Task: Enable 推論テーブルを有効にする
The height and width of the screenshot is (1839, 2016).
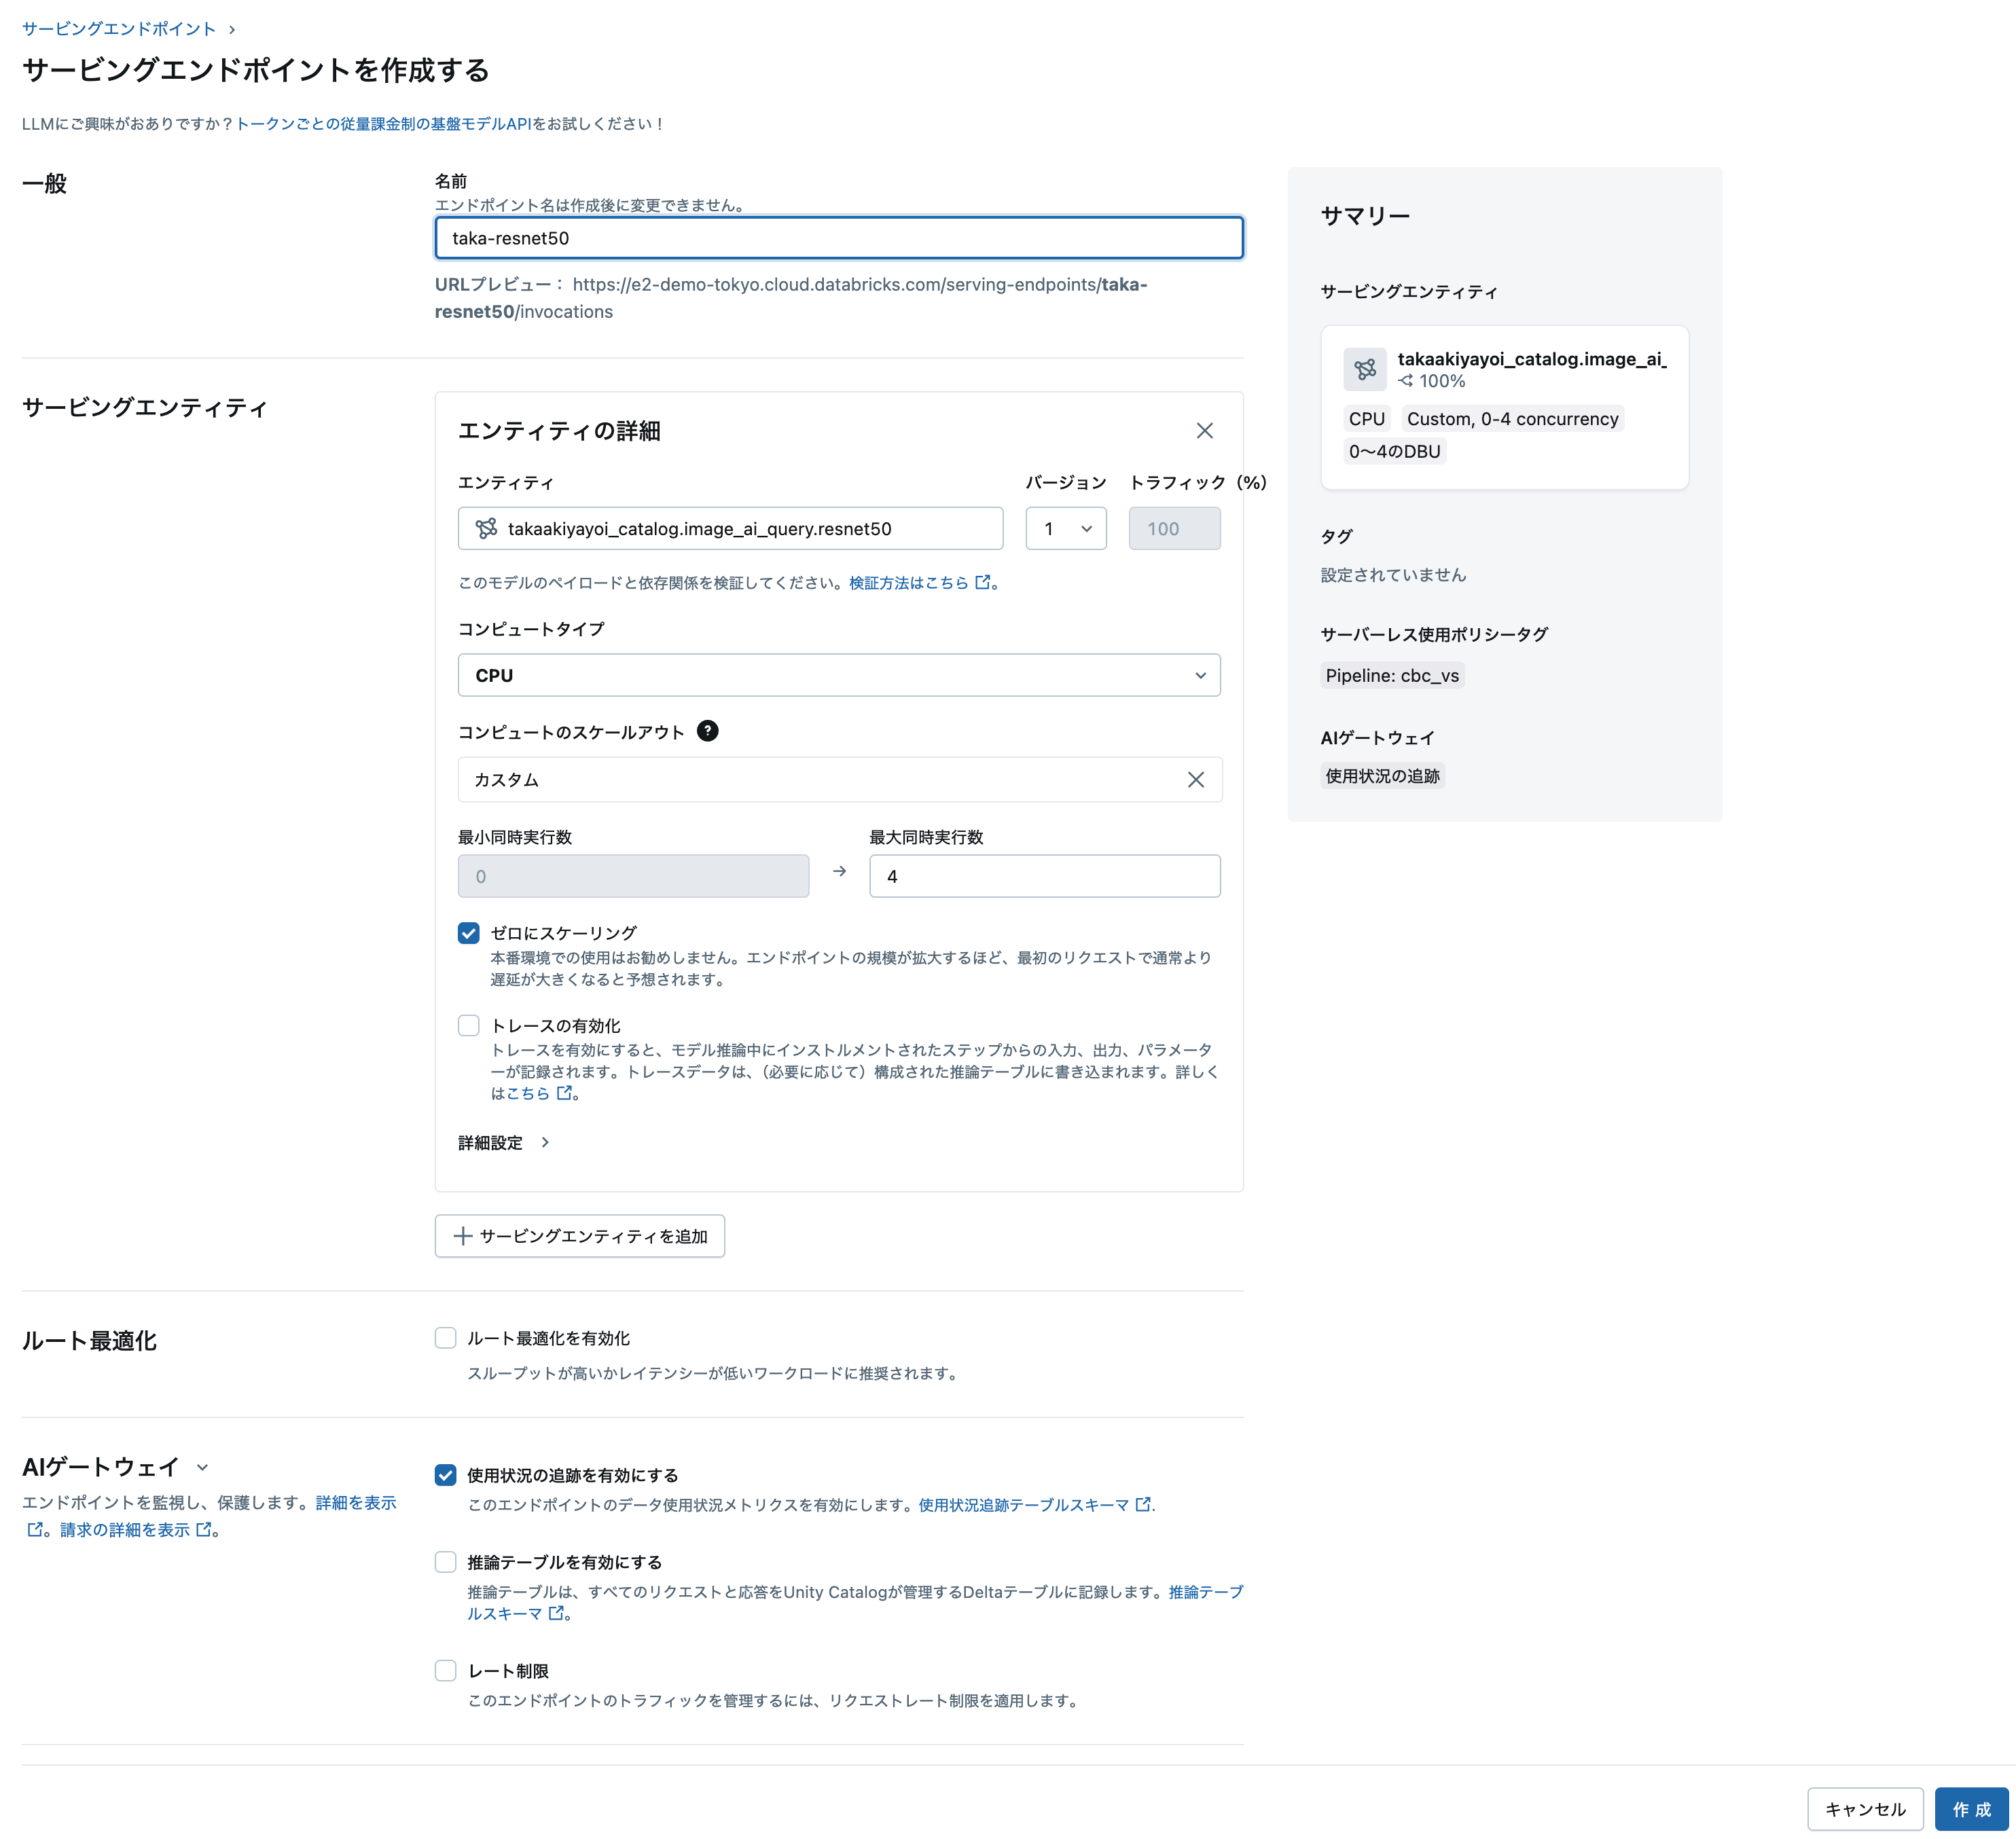Action: coord(445,1561)
